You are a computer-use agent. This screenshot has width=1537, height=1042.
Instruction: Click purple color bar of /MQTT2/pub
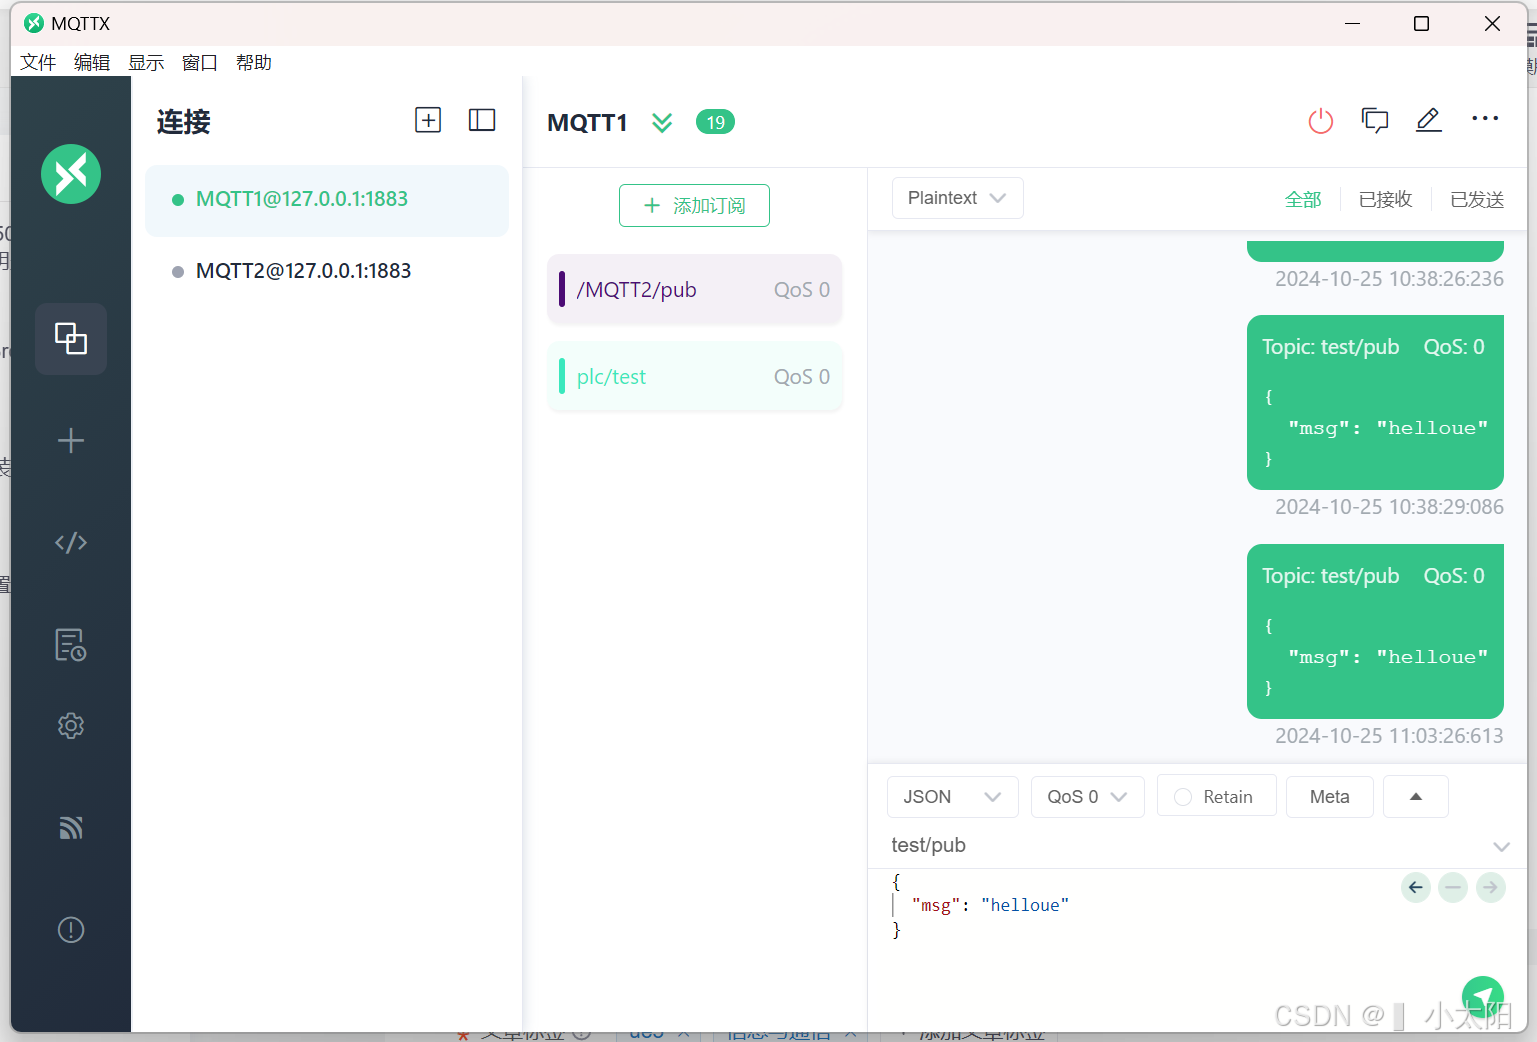[x=562, y=290]
